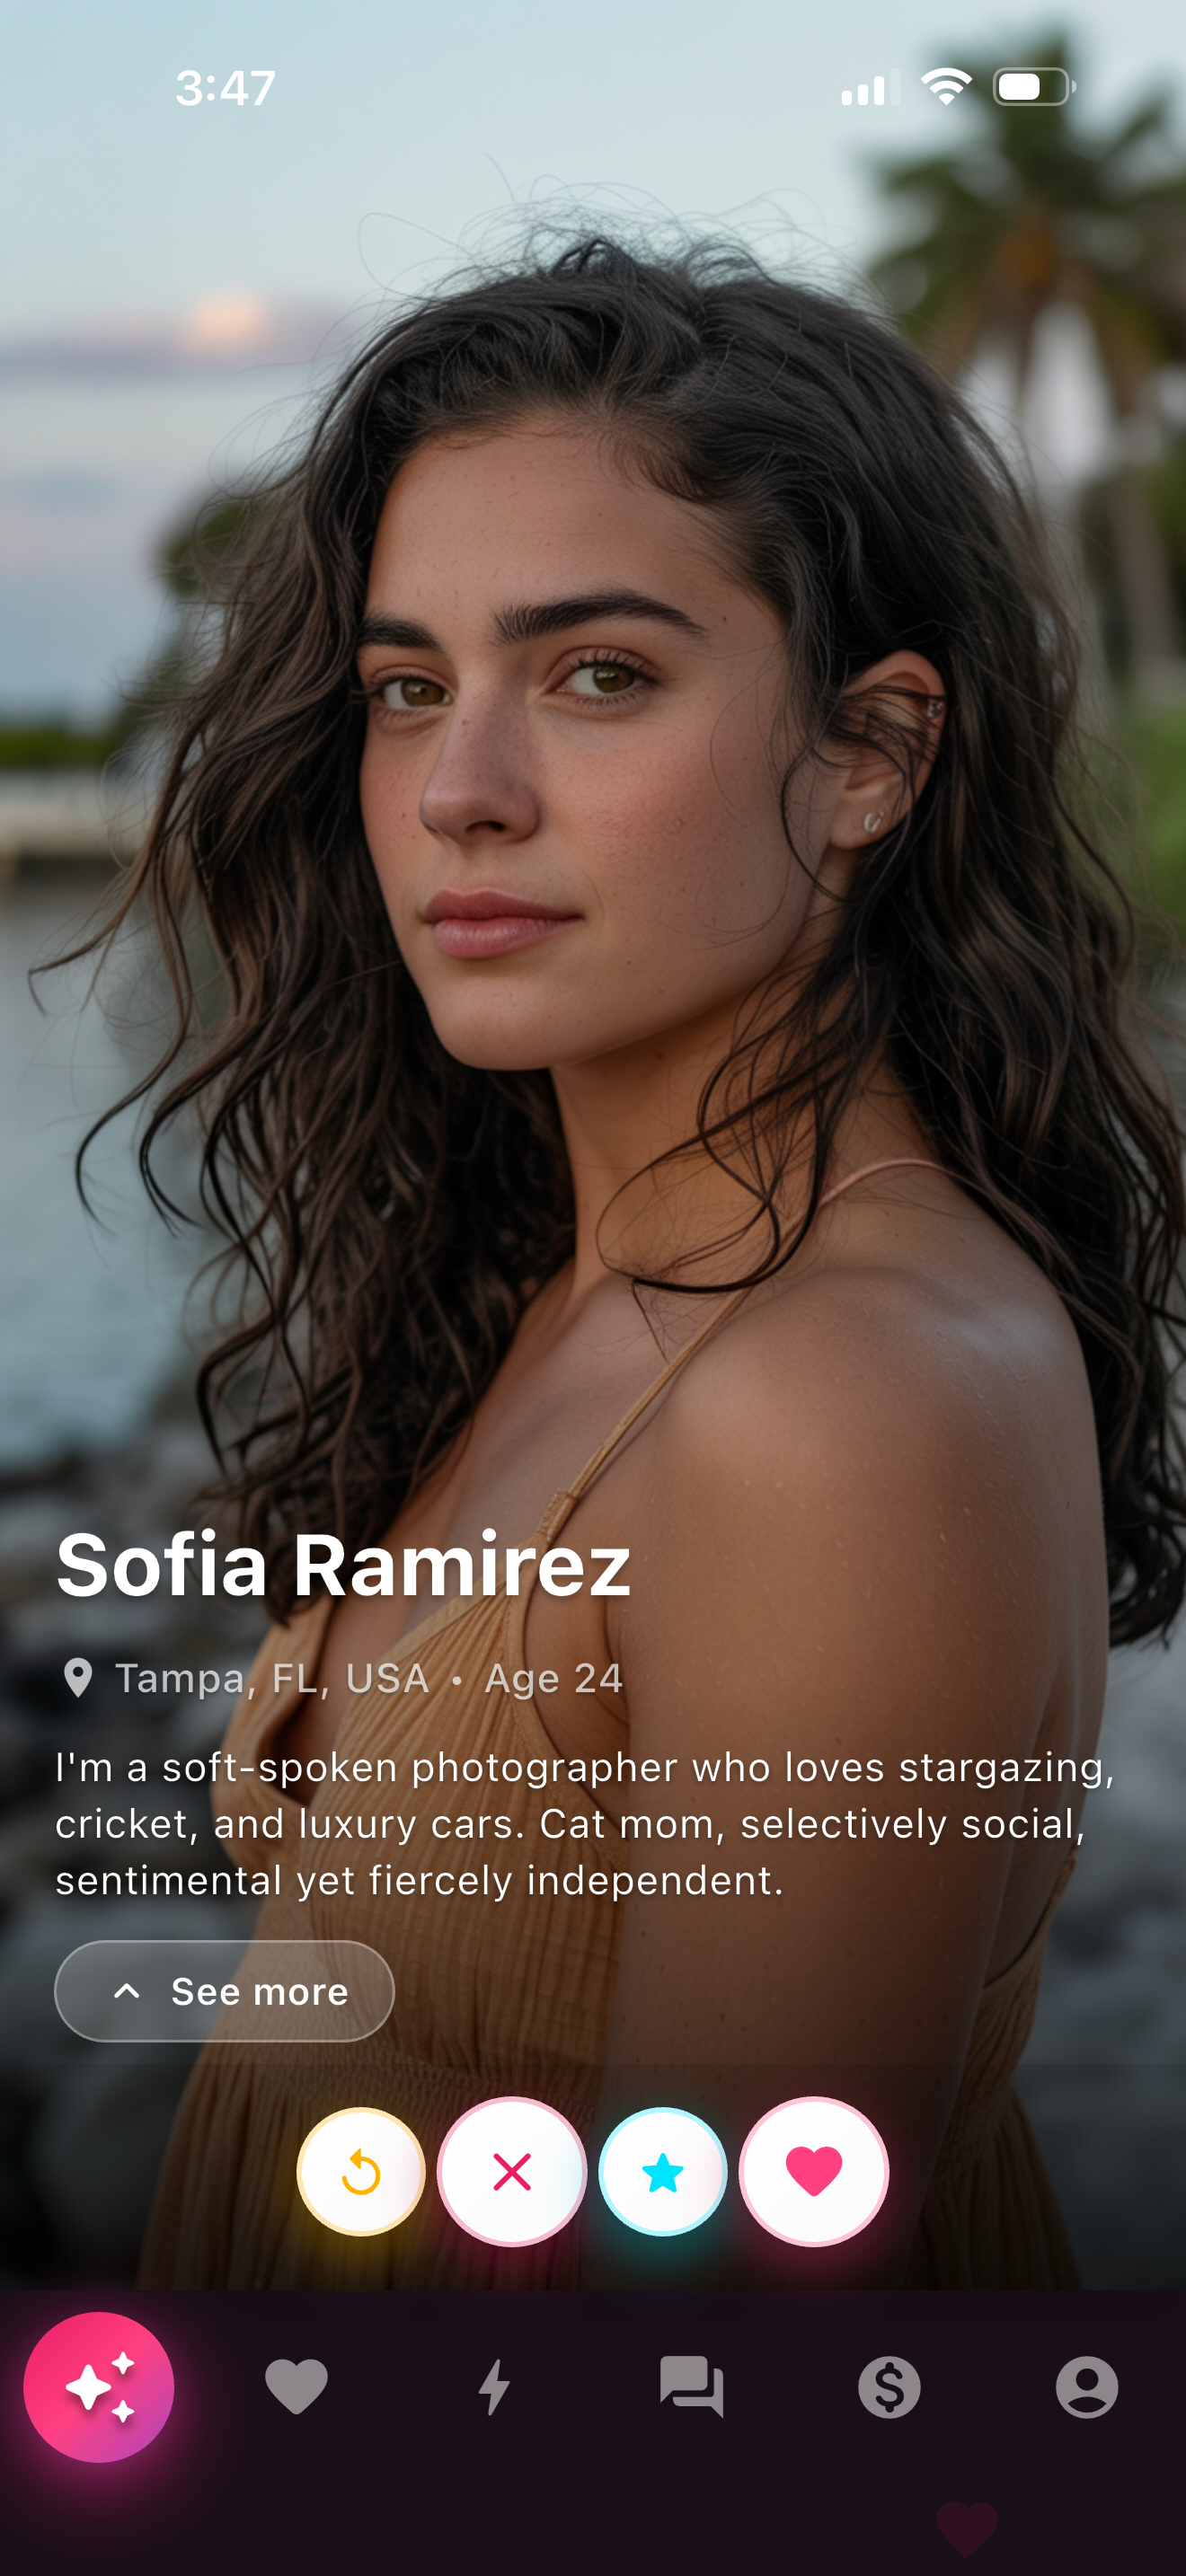1186x2576 pixels.
Task: Open the dollar sign payments tab
Action: [x=889, y=2388]
